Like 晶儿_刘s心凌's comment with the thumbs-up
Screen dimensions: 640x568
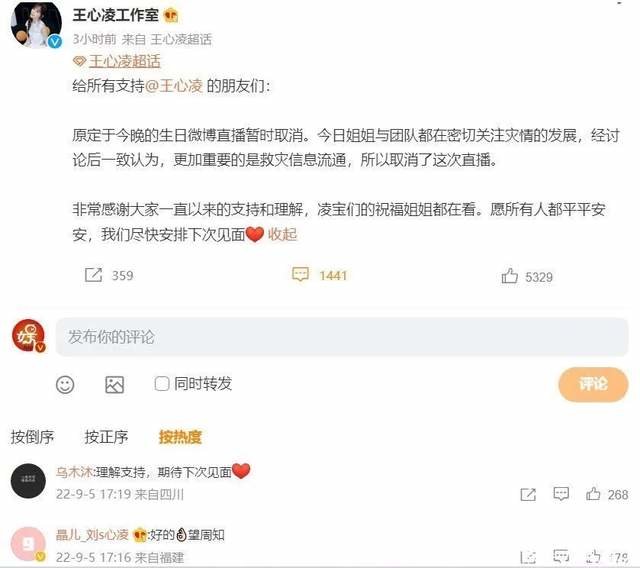pyautogui.click(x=593, y=557)
